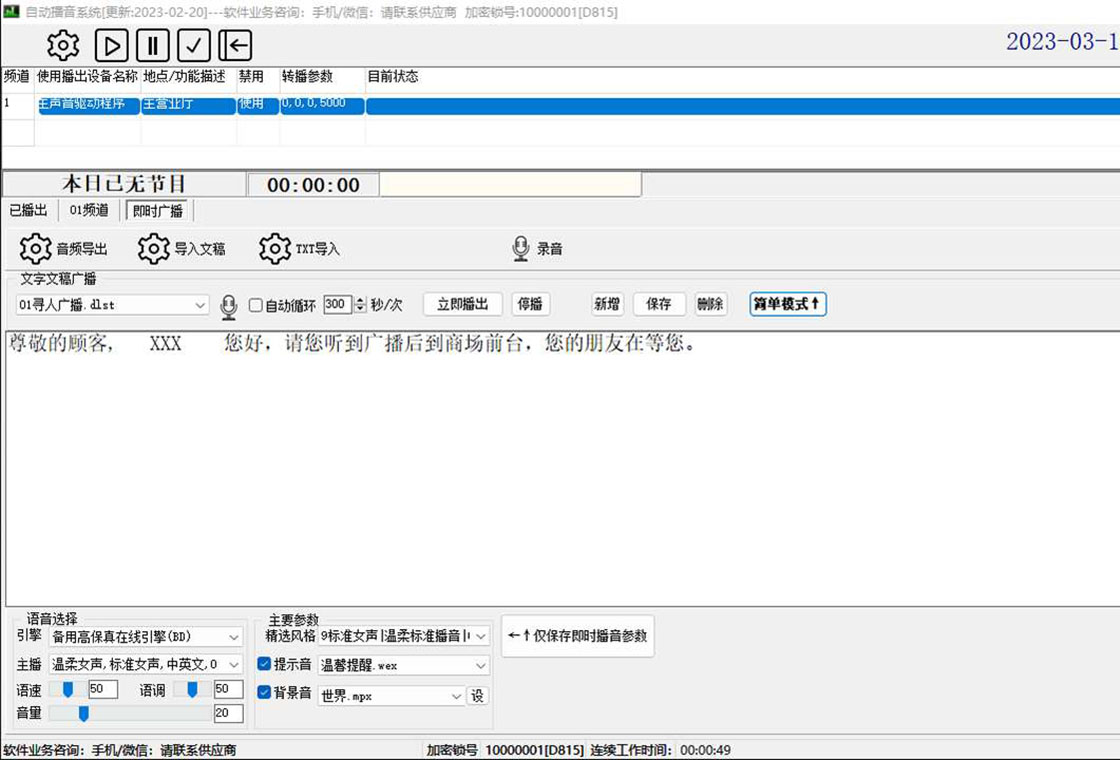Switch to the 已播出 tab
This screenshot has width=1120, height=760.
tap(29, 210)
